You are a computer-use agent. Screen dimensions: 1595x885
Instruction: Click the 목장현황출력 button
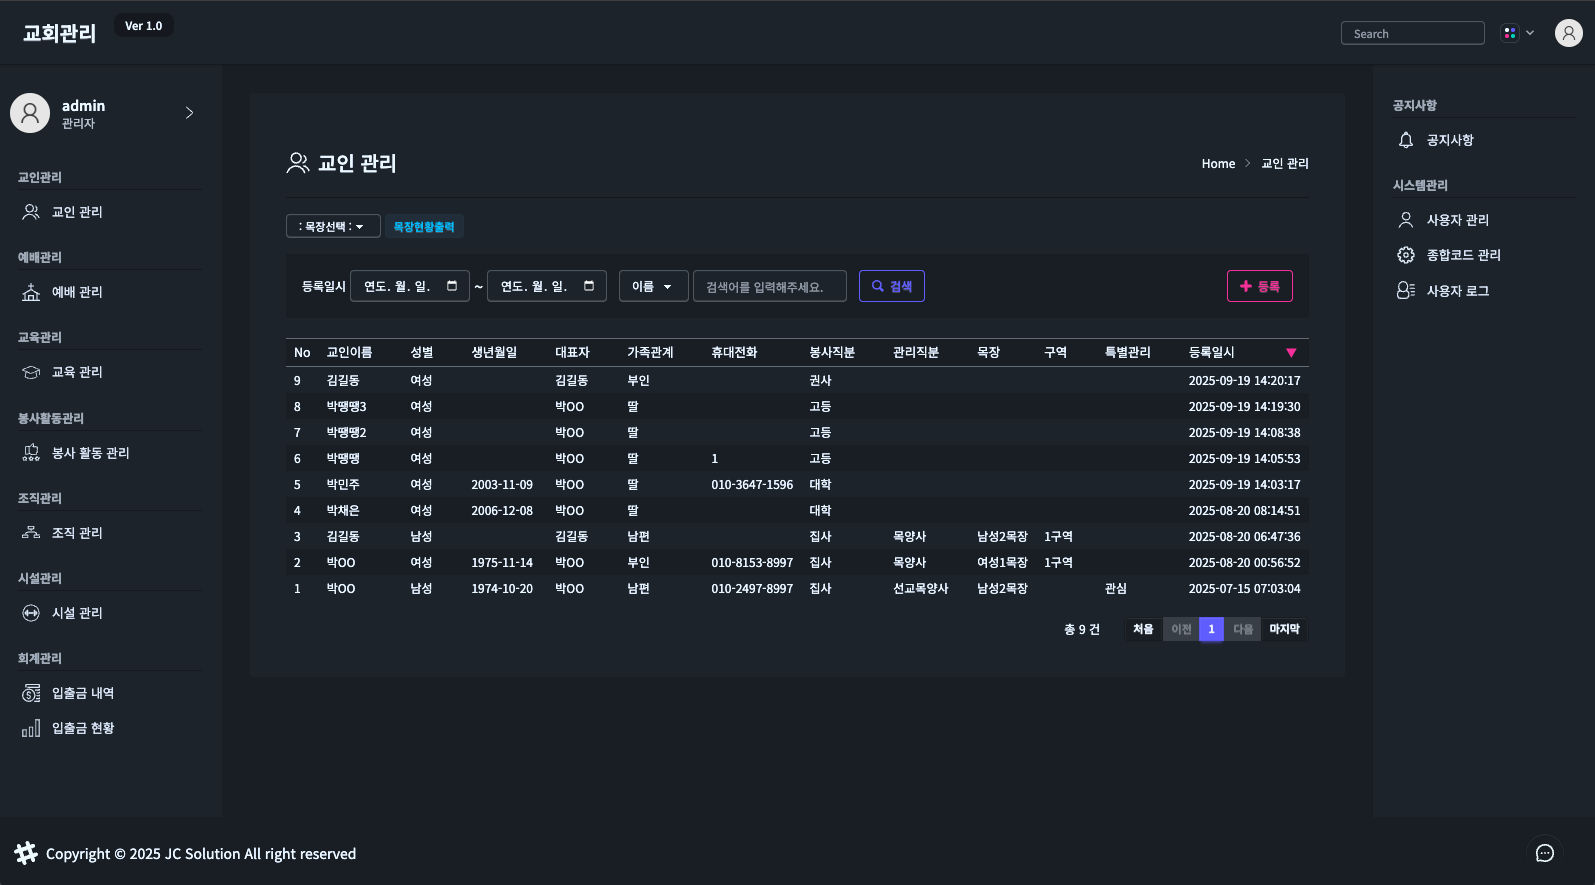pos(424,227)
